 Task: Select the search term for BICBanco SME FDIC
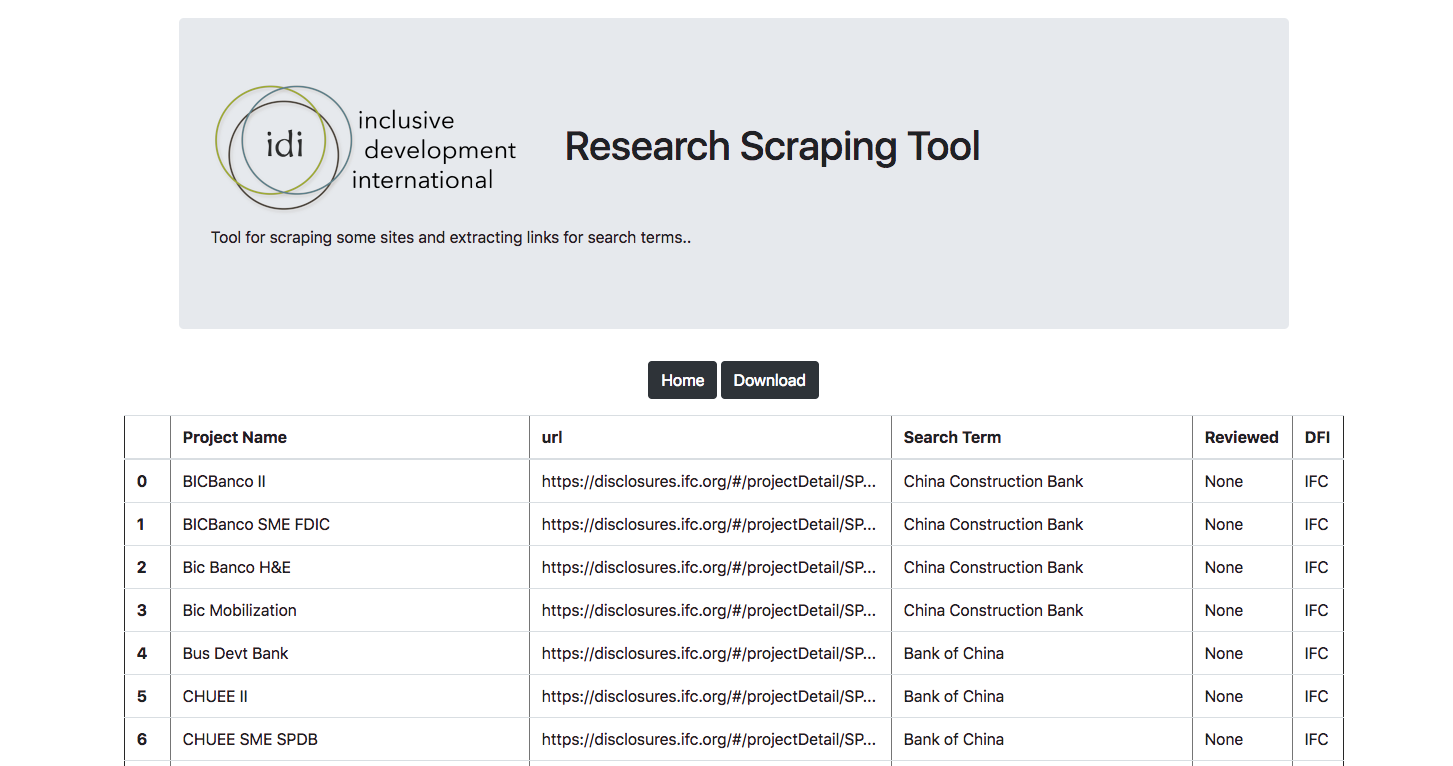pyautogui.click(x=993, y=524)
